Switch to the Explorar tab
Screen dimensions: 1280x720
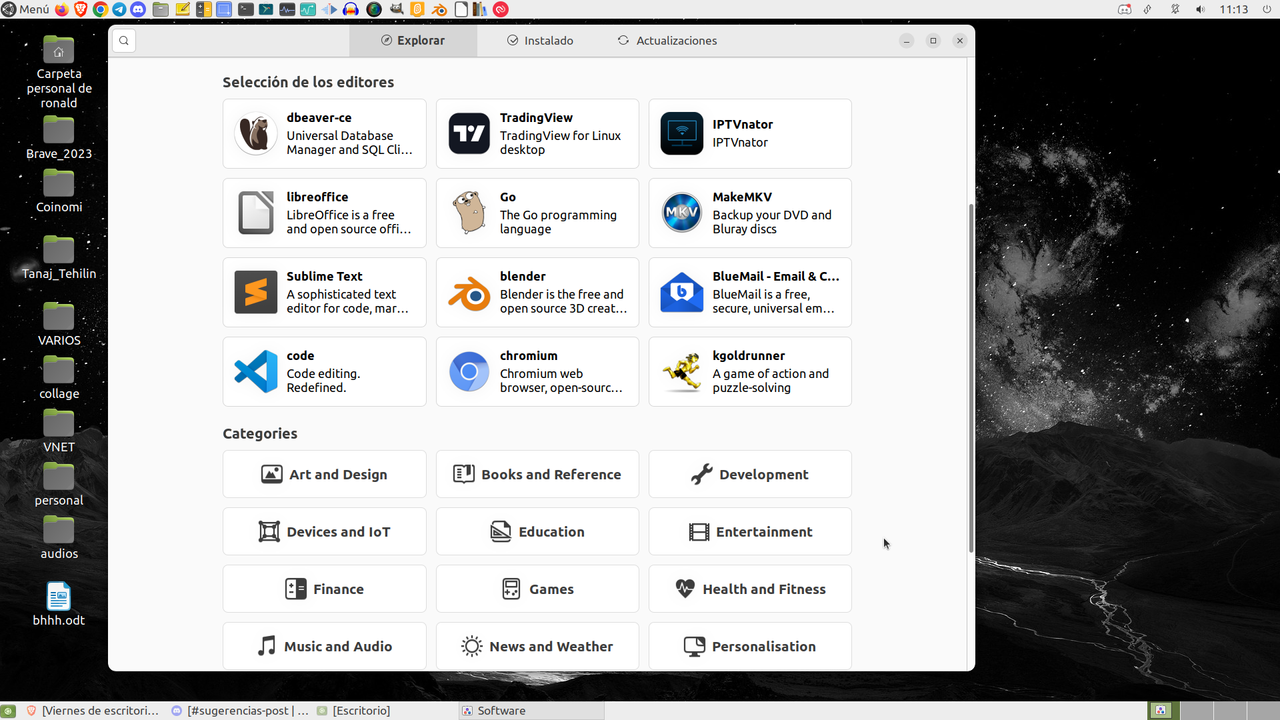(413, 41)
